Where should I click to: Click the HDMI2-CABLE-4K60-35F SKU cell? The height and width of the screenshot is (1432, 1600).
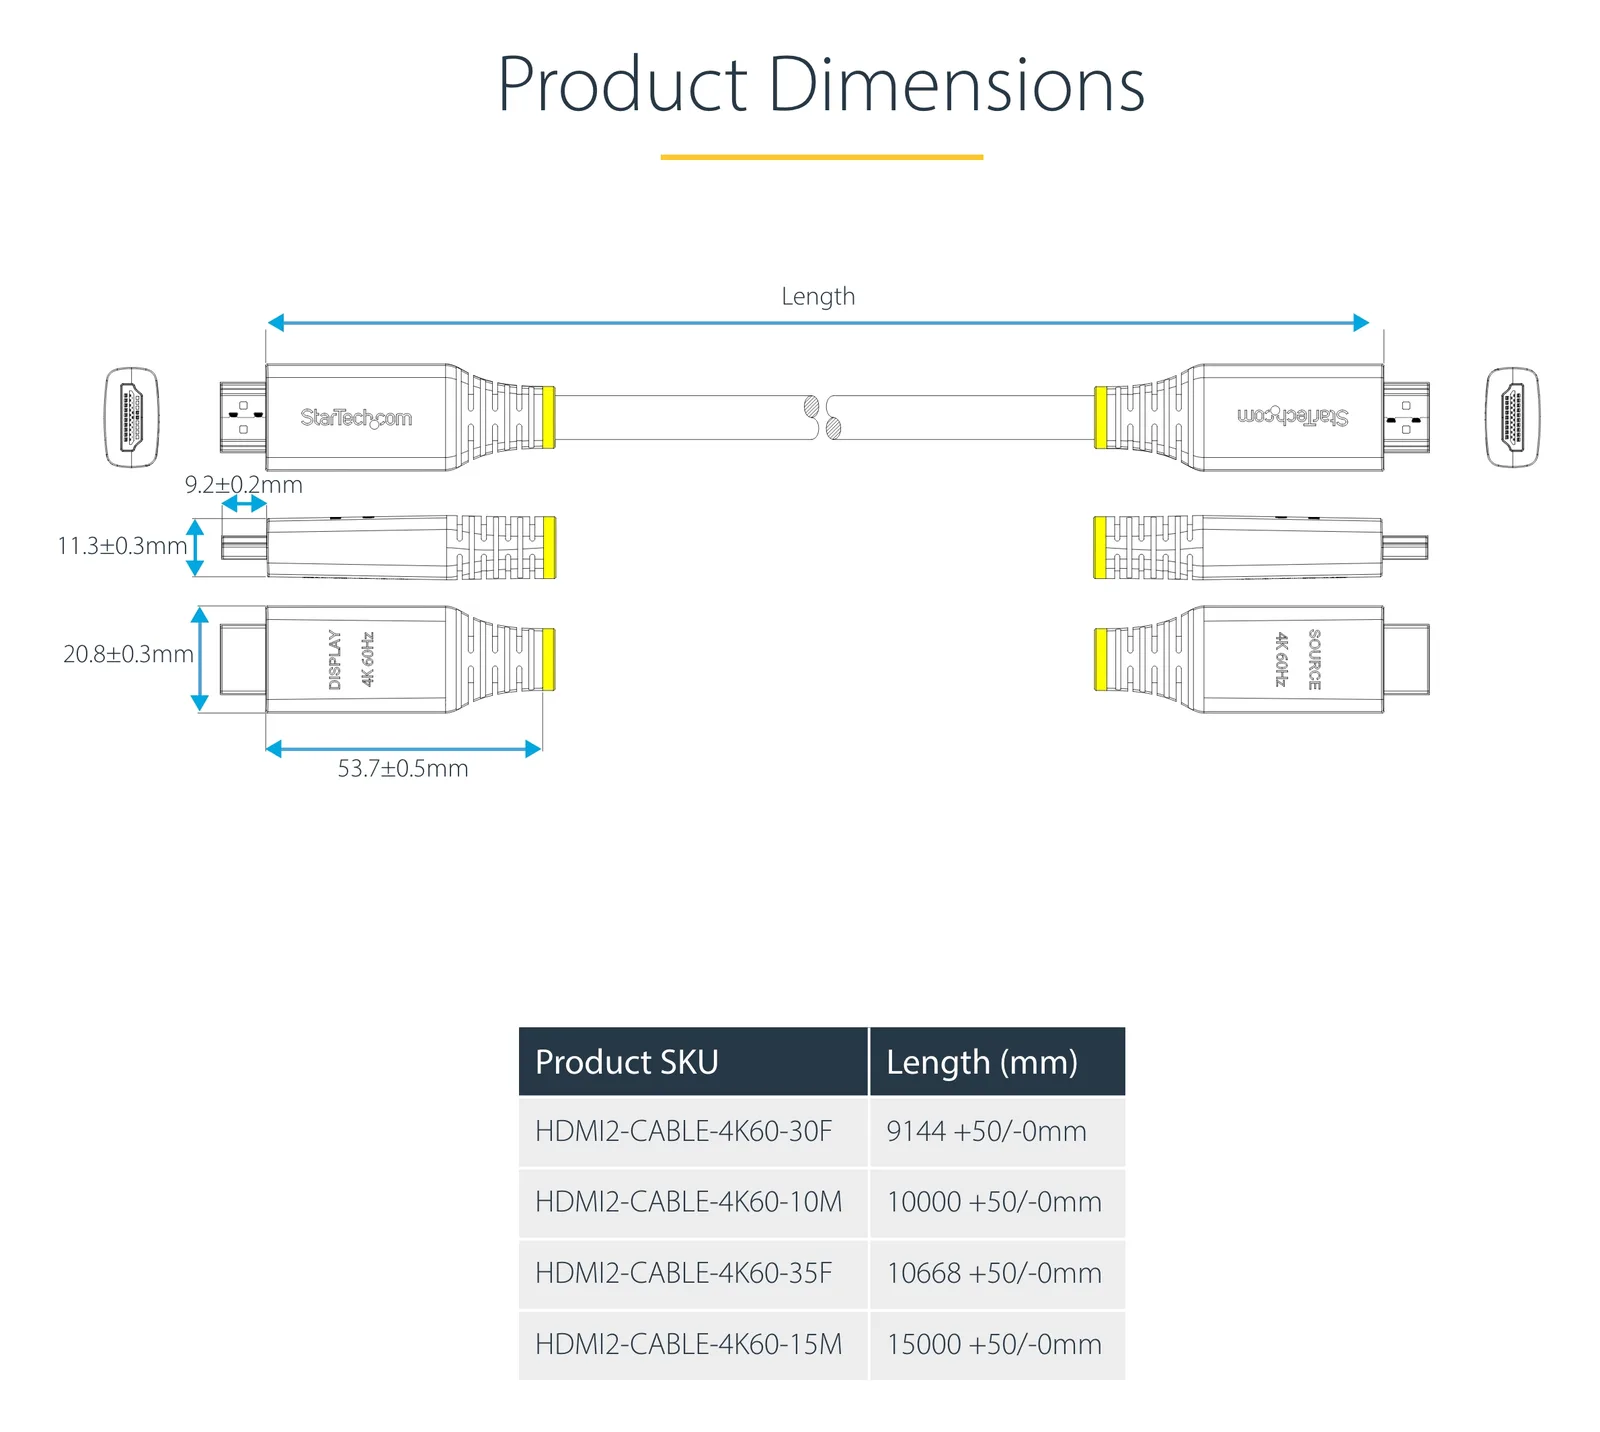click(693, 1274)
